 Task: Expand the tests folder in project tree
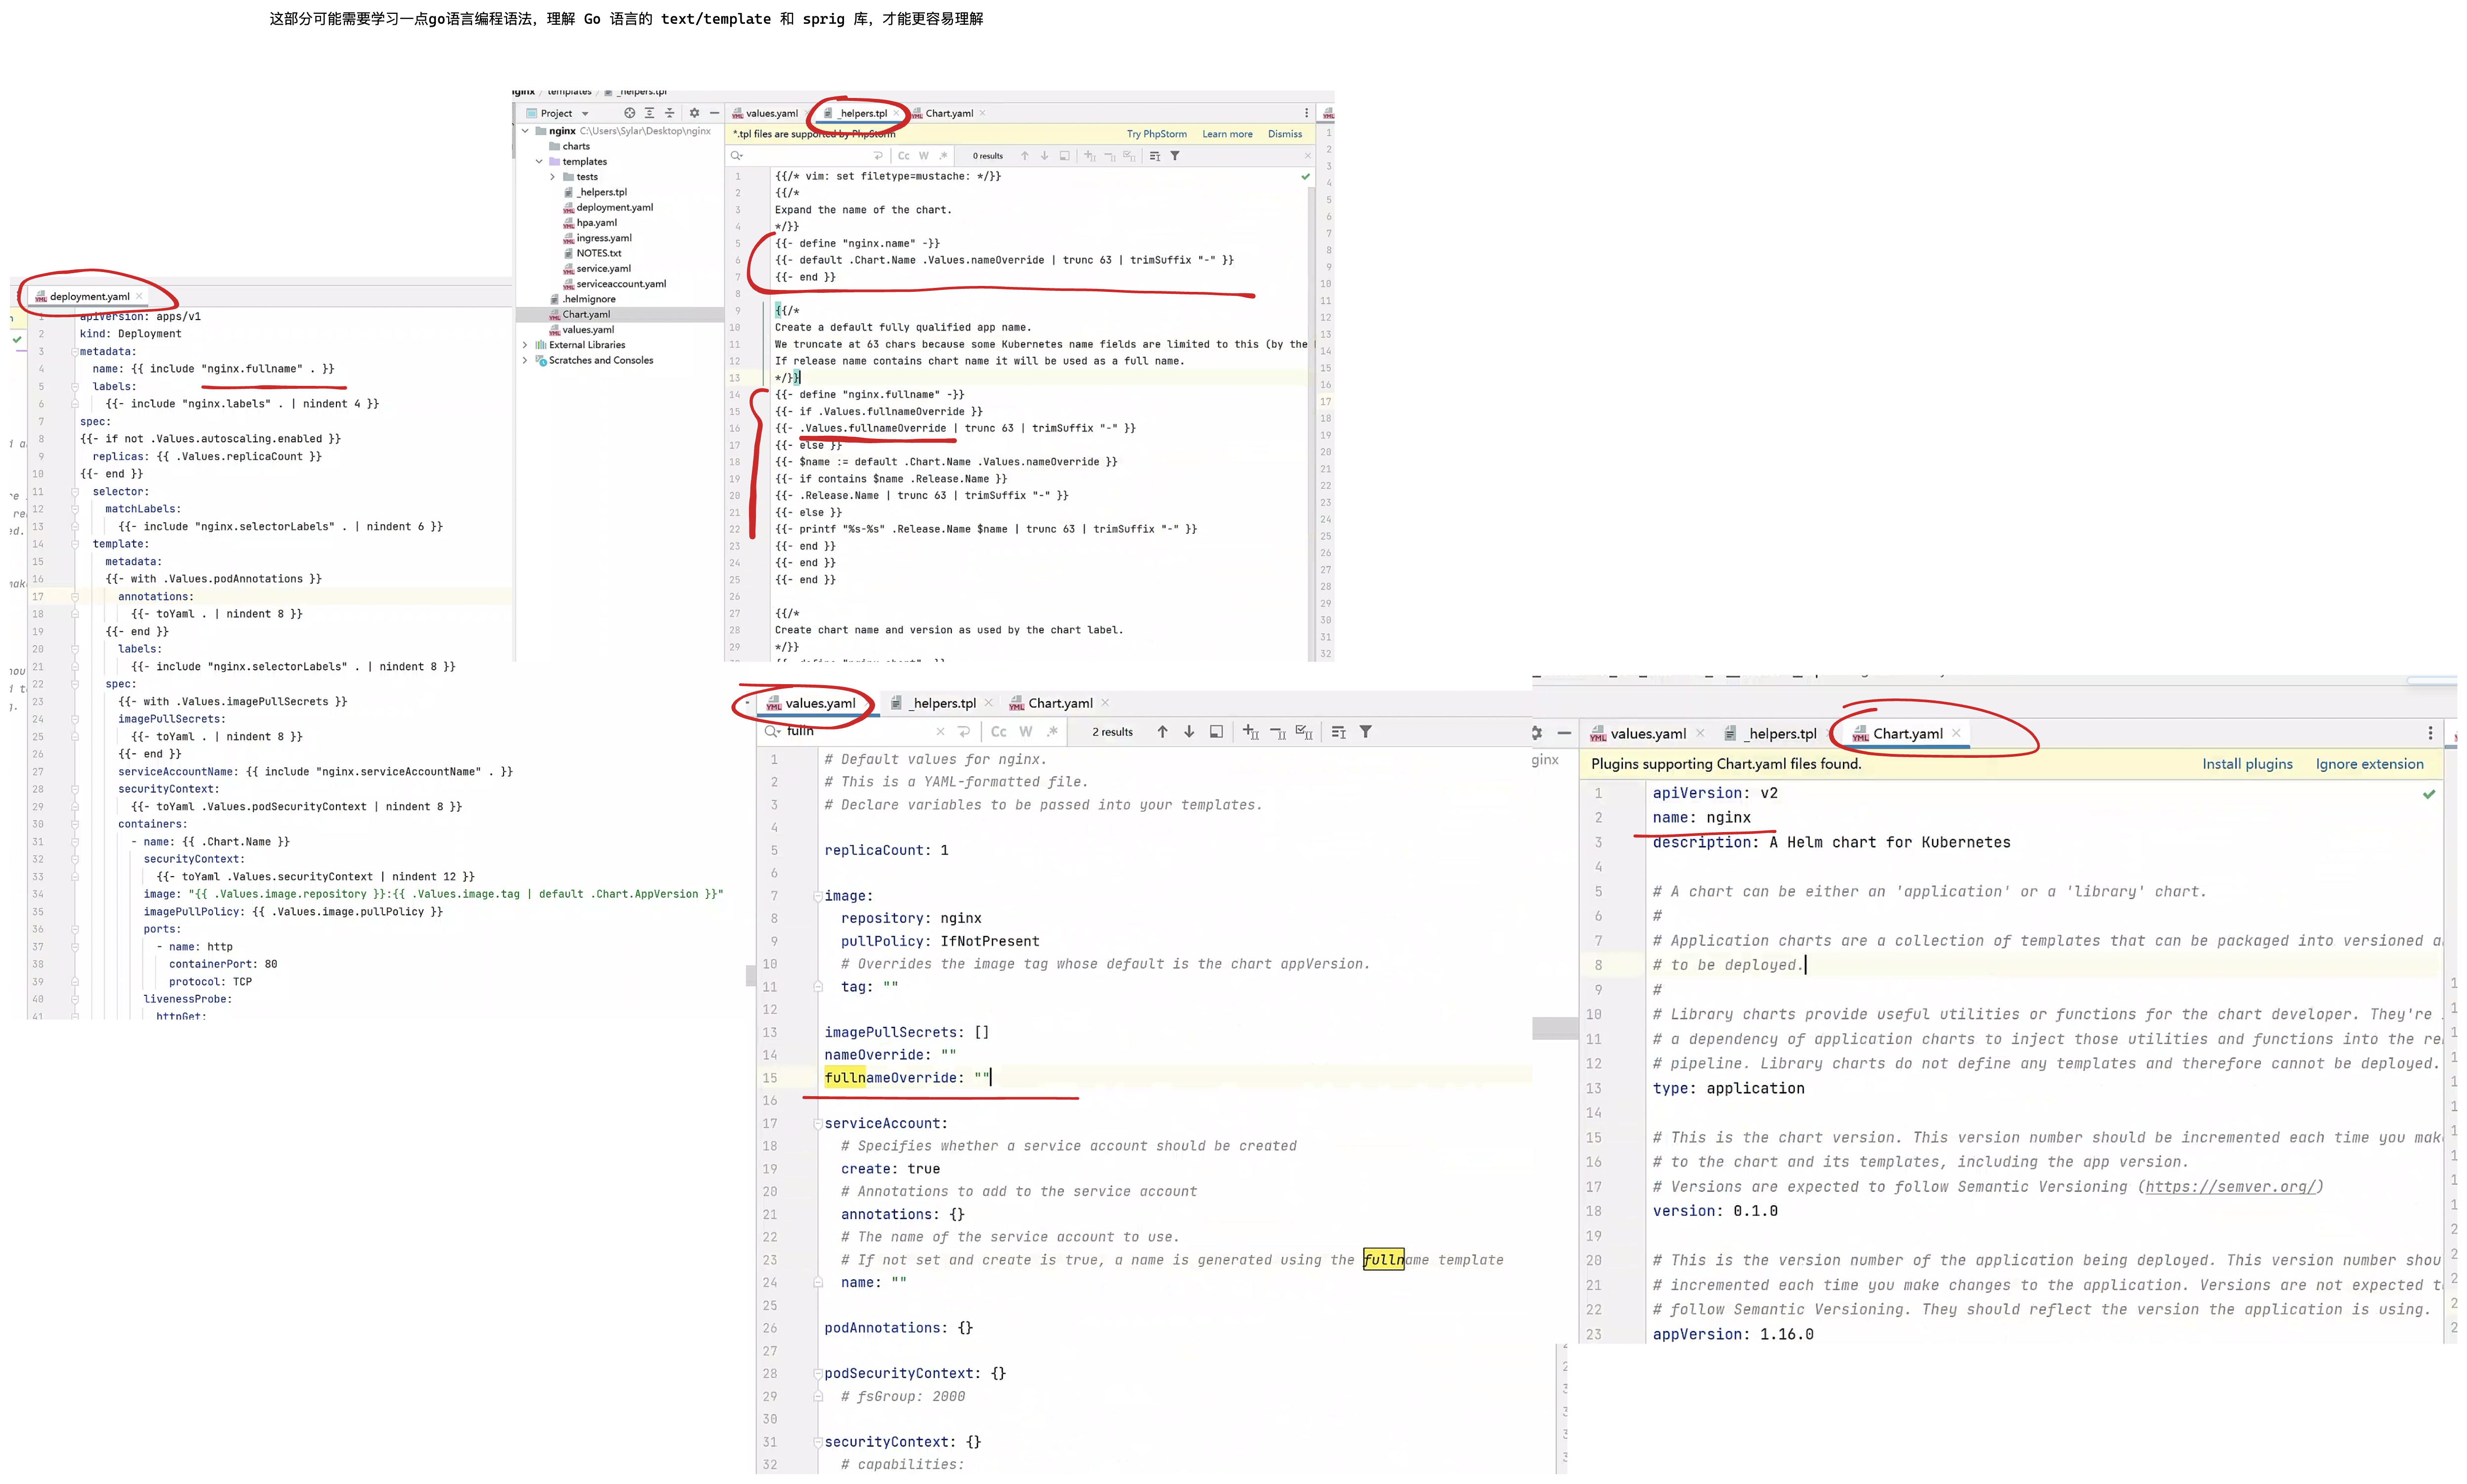point(552,177)
